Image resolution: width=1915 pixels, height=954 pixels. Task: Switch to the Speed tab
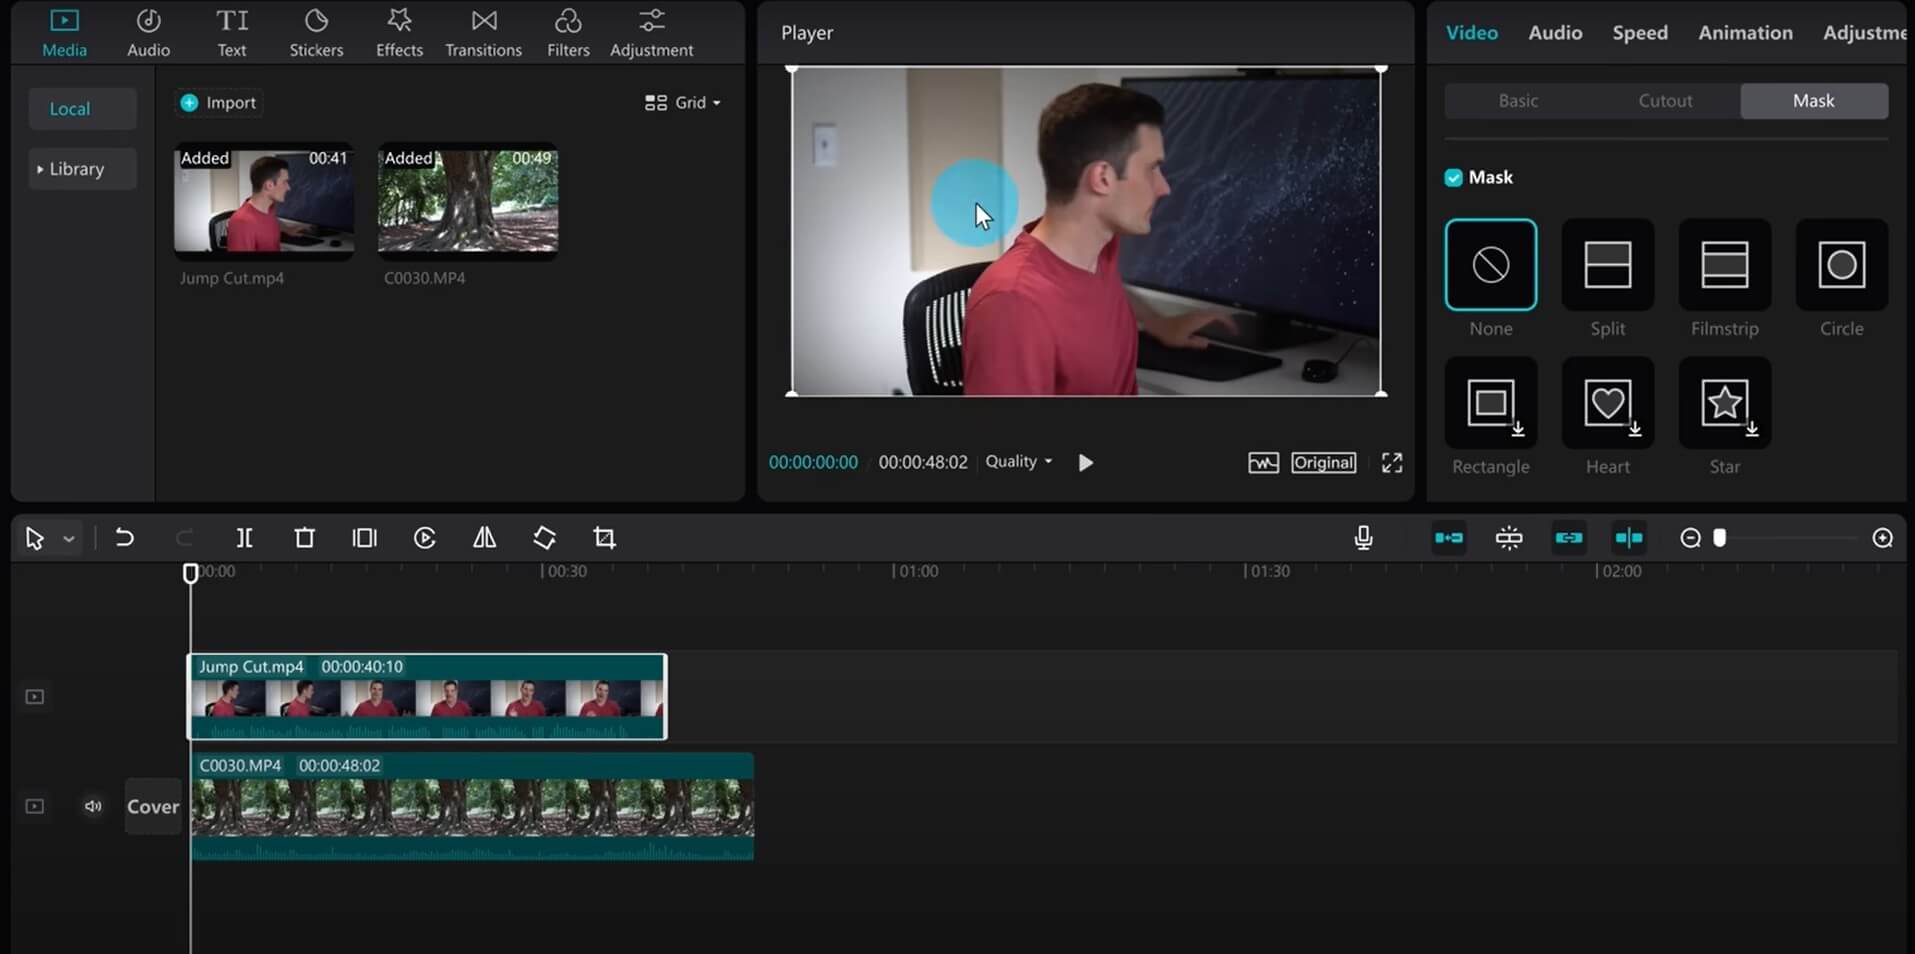click(1640, 32)
